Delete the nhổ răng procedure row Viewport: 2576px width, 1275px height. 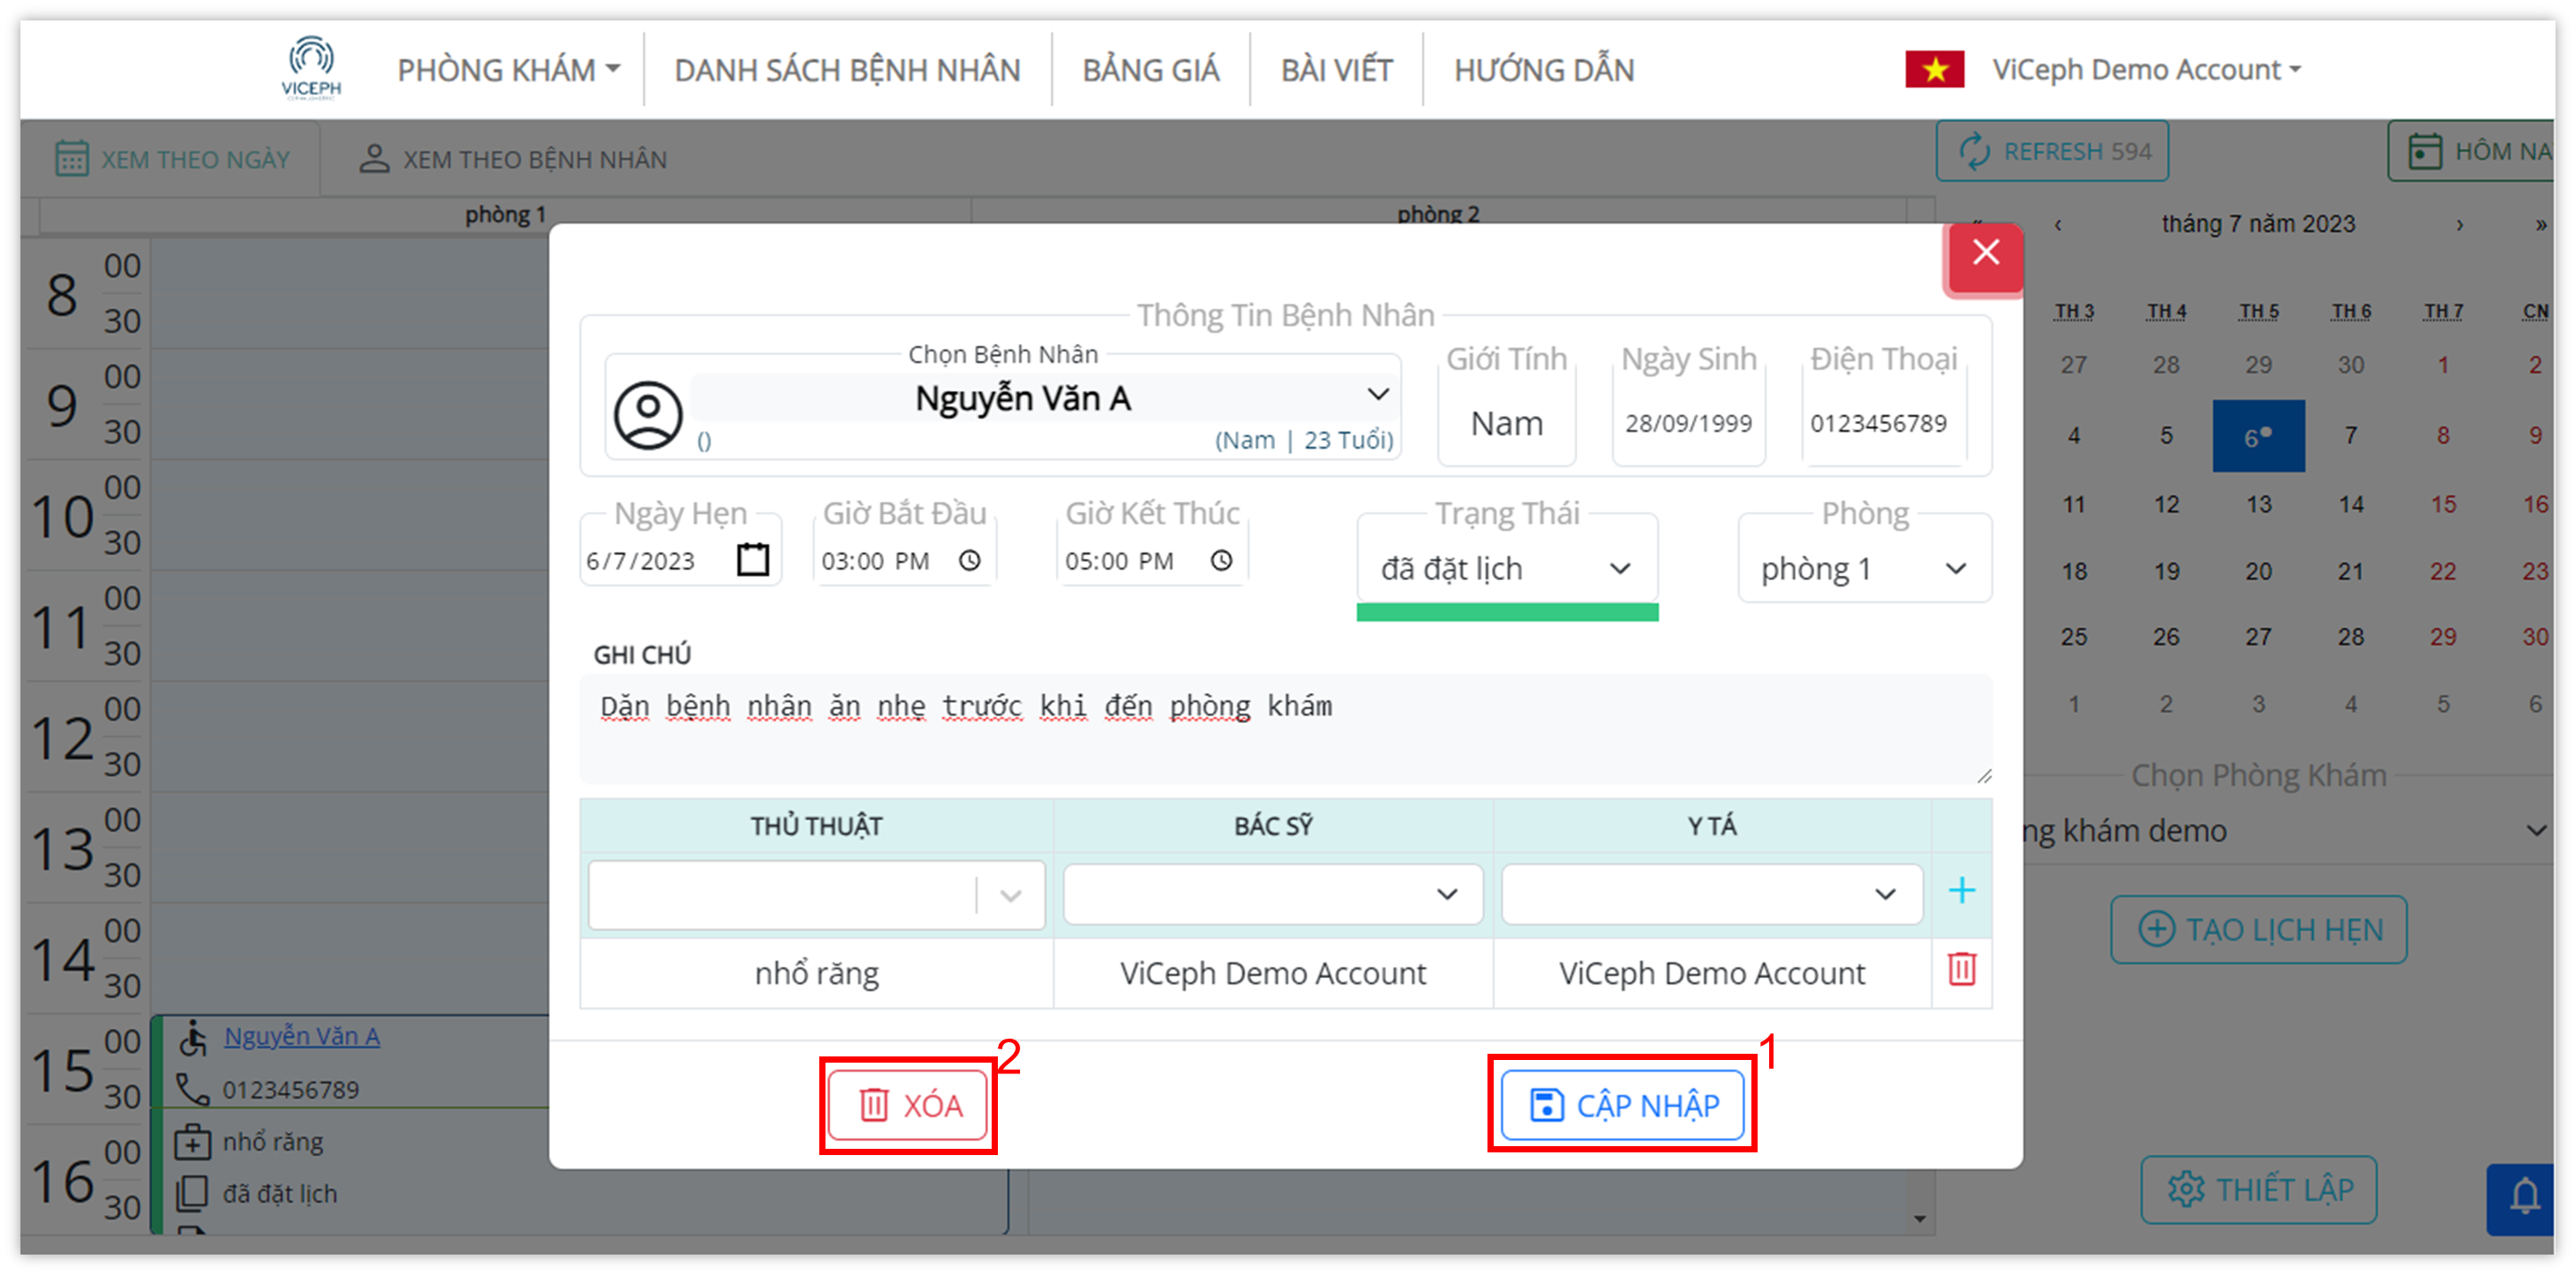coord(1961,969)
